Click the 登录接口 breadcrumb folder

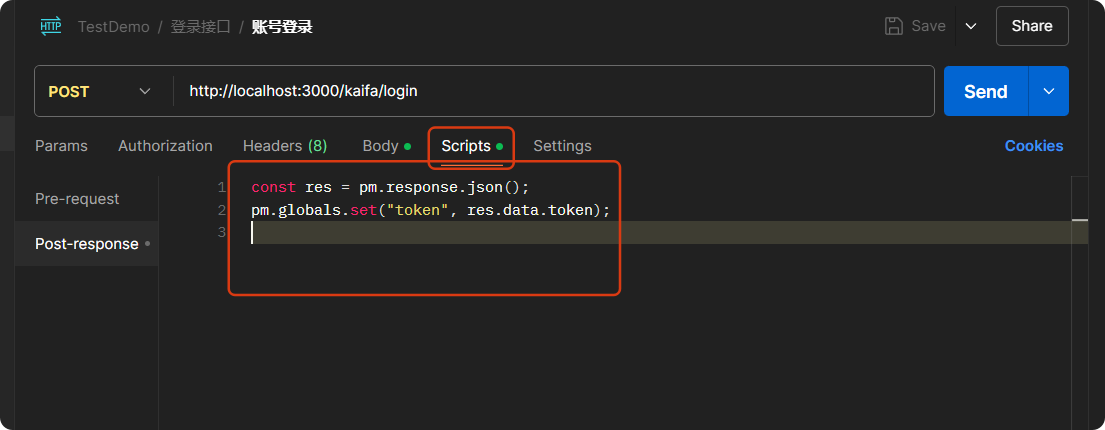[200, 27]
